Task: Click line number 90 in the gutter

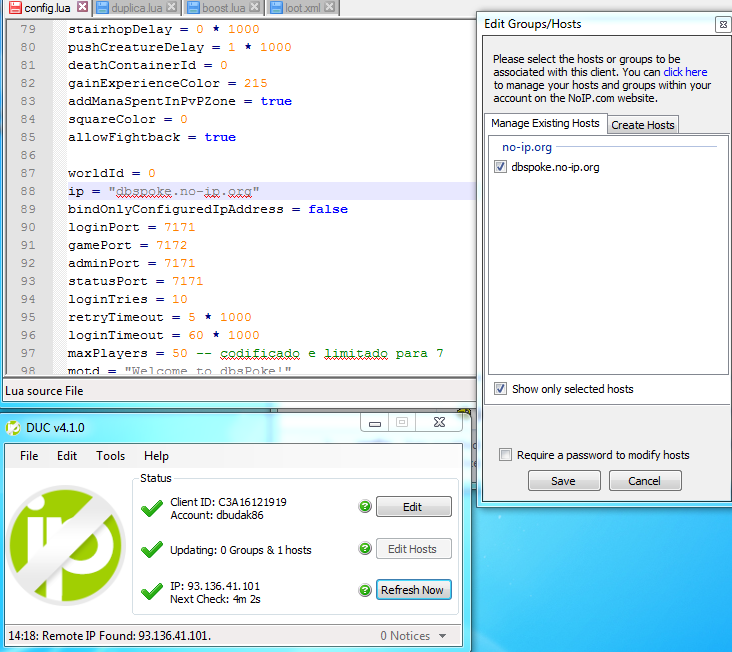Action: [28, 227]
